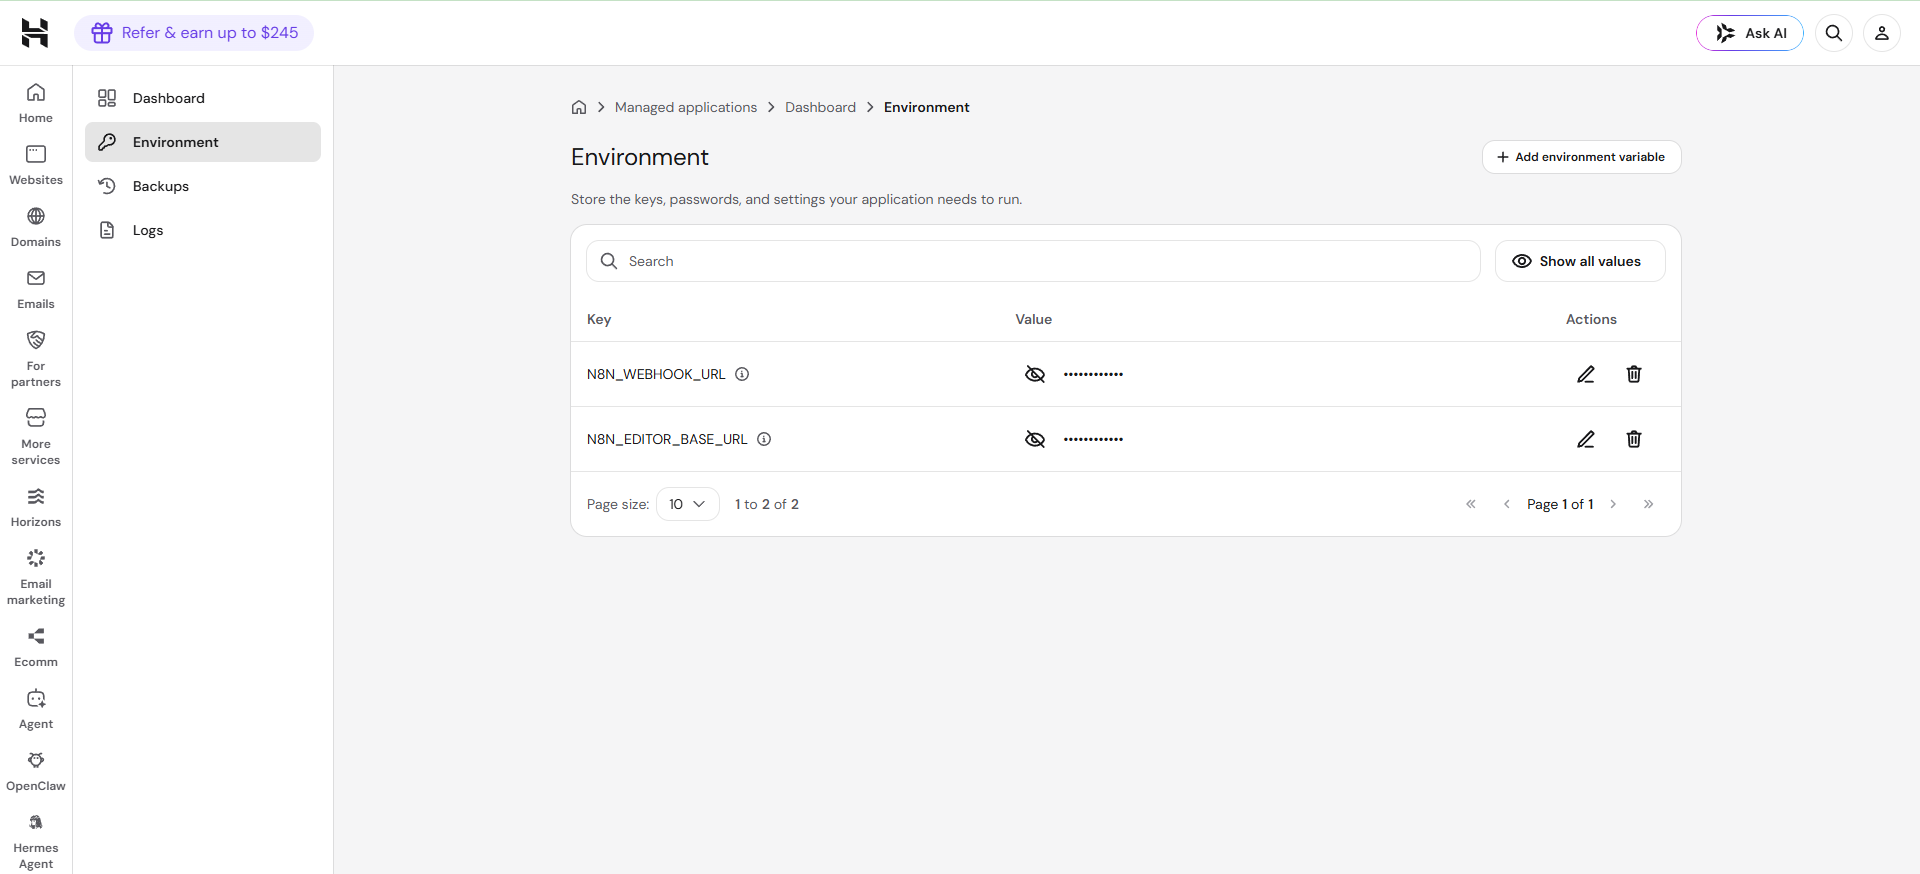The width and height of the screenshot is (1920, 874).
Task: Open Logs in the side menu
Action: [x=203, y=230]
